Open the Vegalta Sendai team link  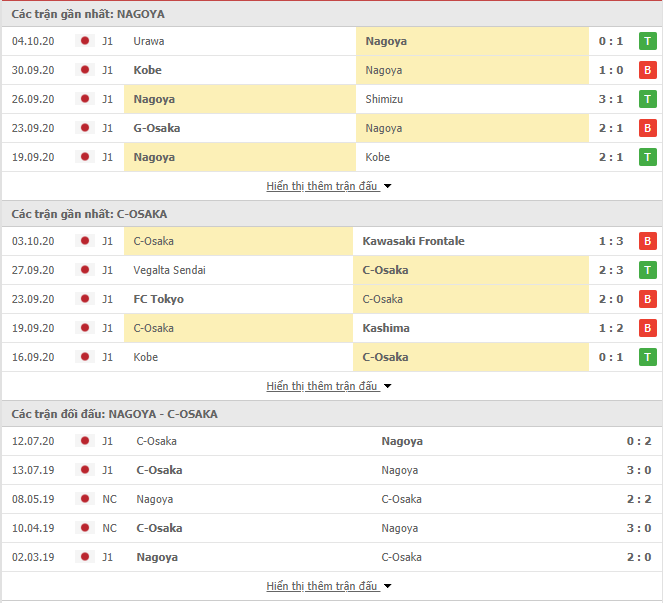point(169,270)
